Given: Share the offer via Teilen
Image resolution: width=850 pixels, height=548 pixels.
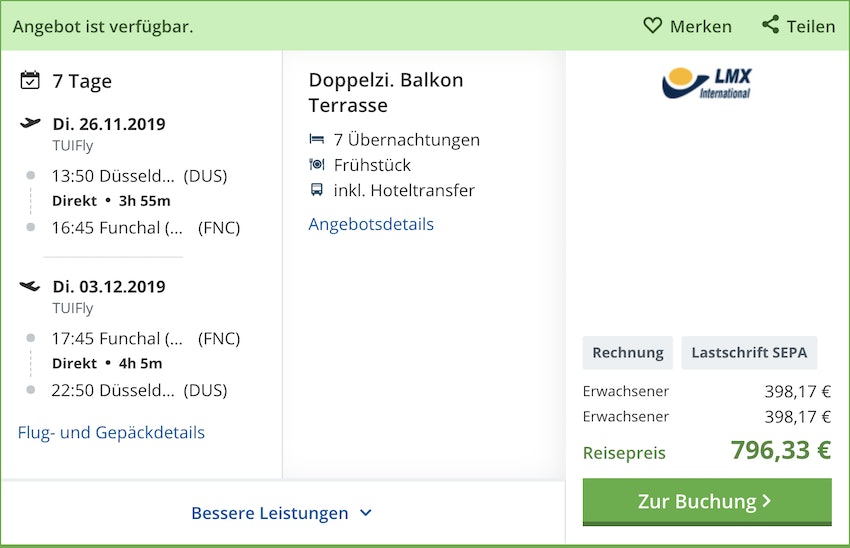Looking at the screenshot, I should coord(810,26).
